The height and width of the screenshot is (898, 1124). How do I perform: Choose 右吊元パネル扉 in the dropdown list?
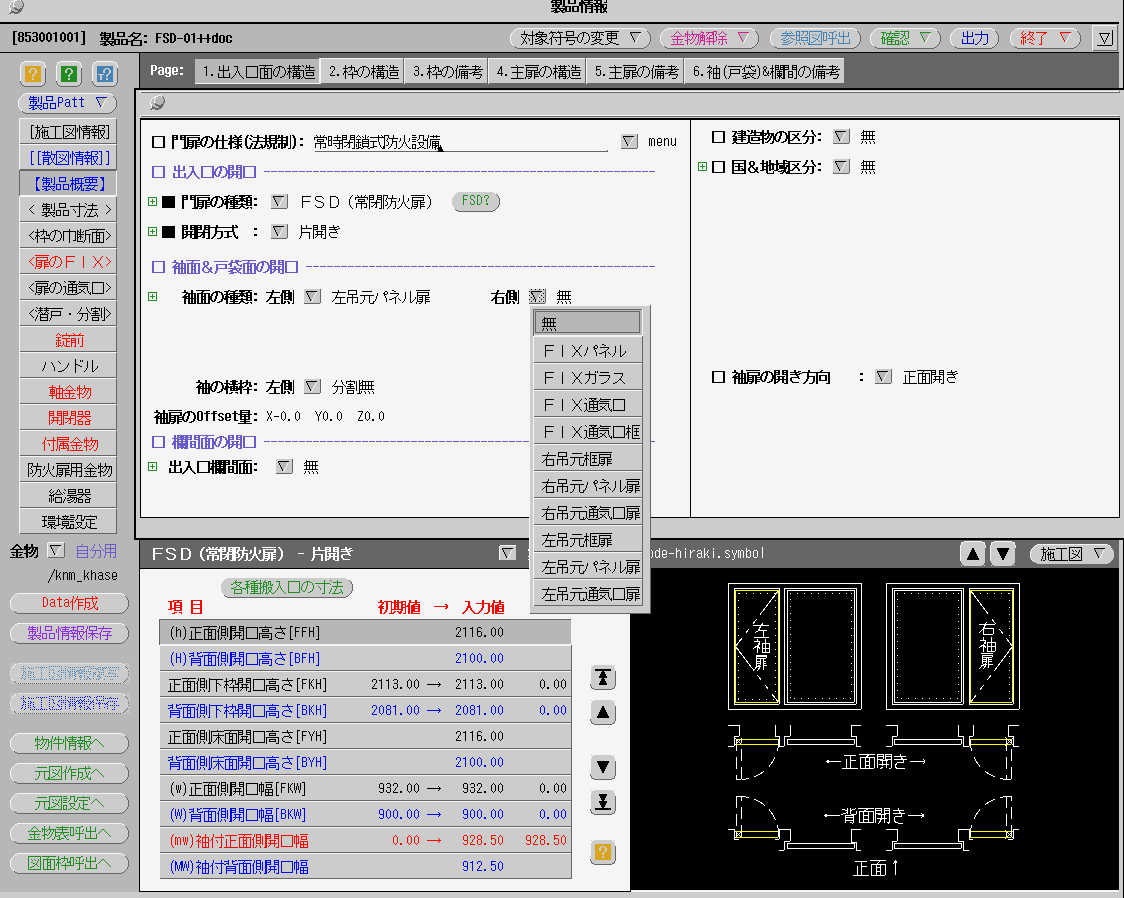[588, 486]
